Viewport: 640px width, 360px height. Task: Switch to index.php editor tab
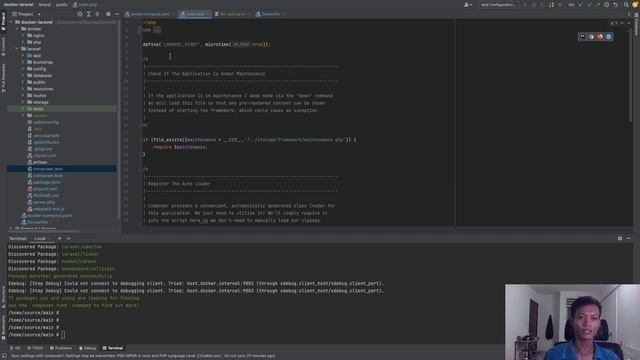tap(195, 14)
